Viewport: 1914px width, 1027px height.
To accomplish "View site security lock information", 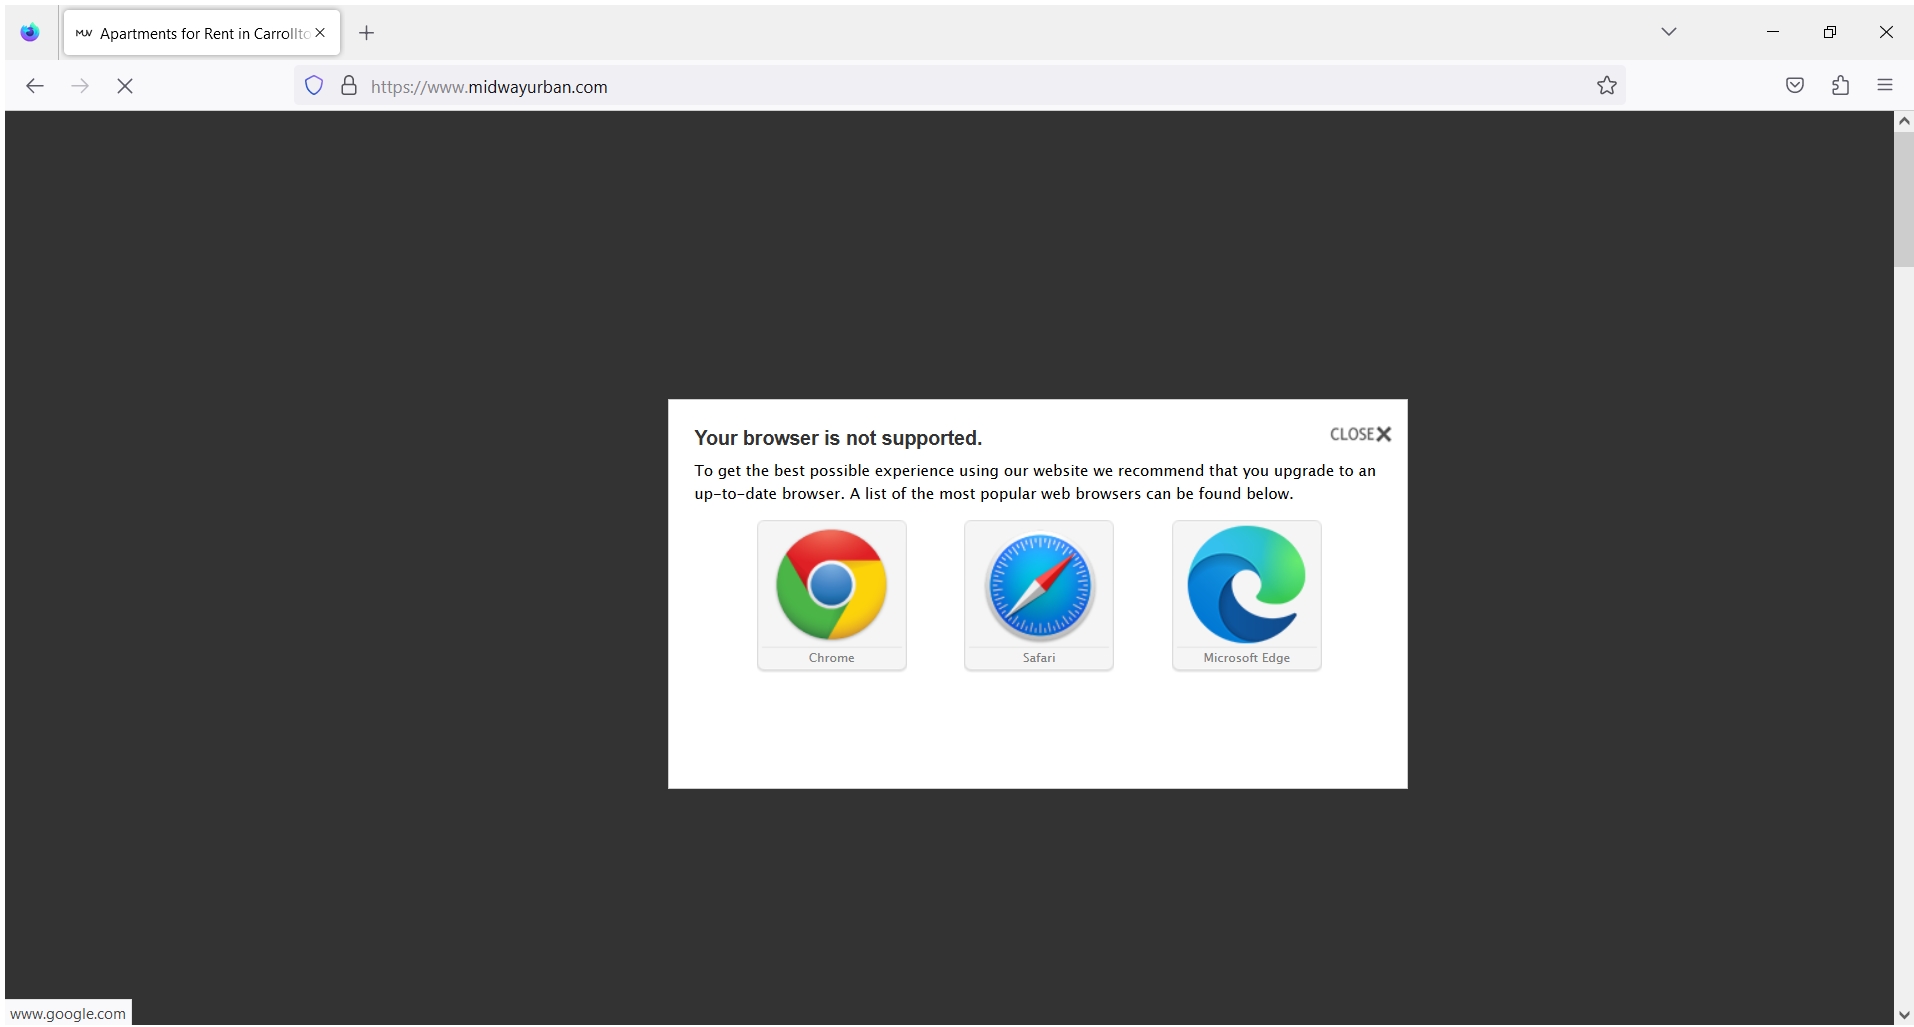I will (349, 86).
